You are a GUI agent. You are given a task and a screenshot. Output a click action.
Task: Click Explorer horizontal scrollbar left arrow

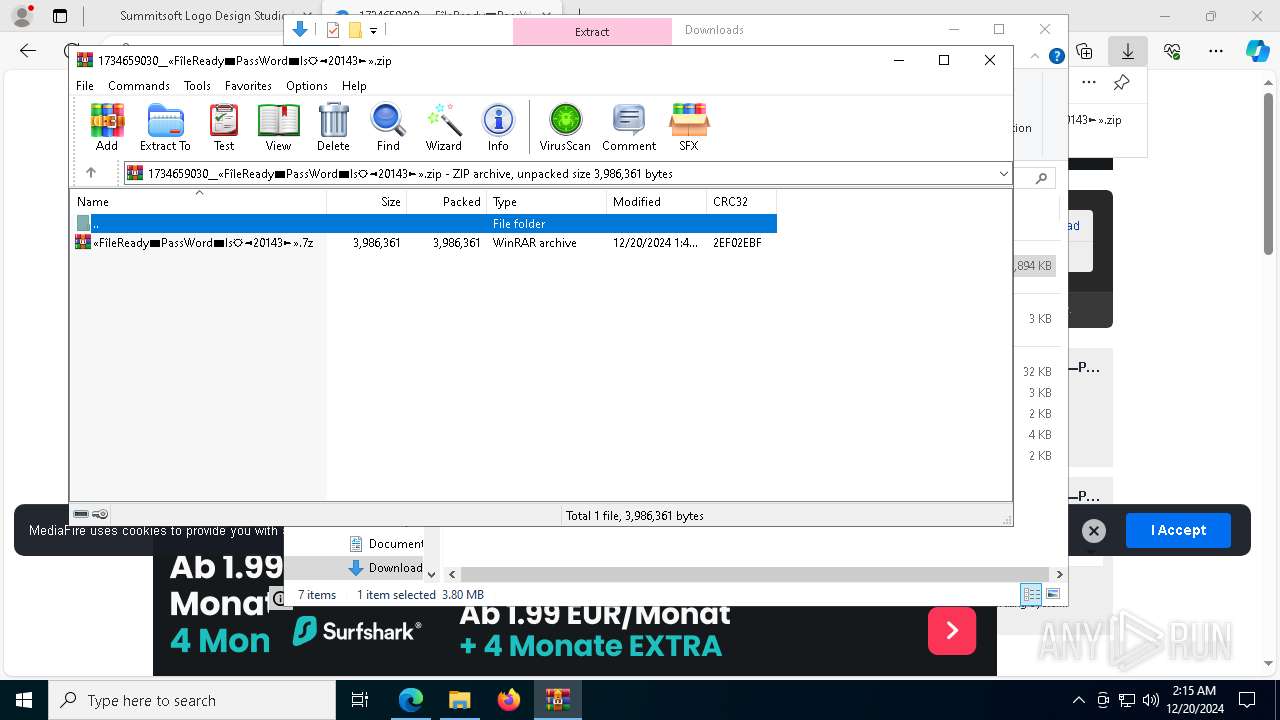452,574
